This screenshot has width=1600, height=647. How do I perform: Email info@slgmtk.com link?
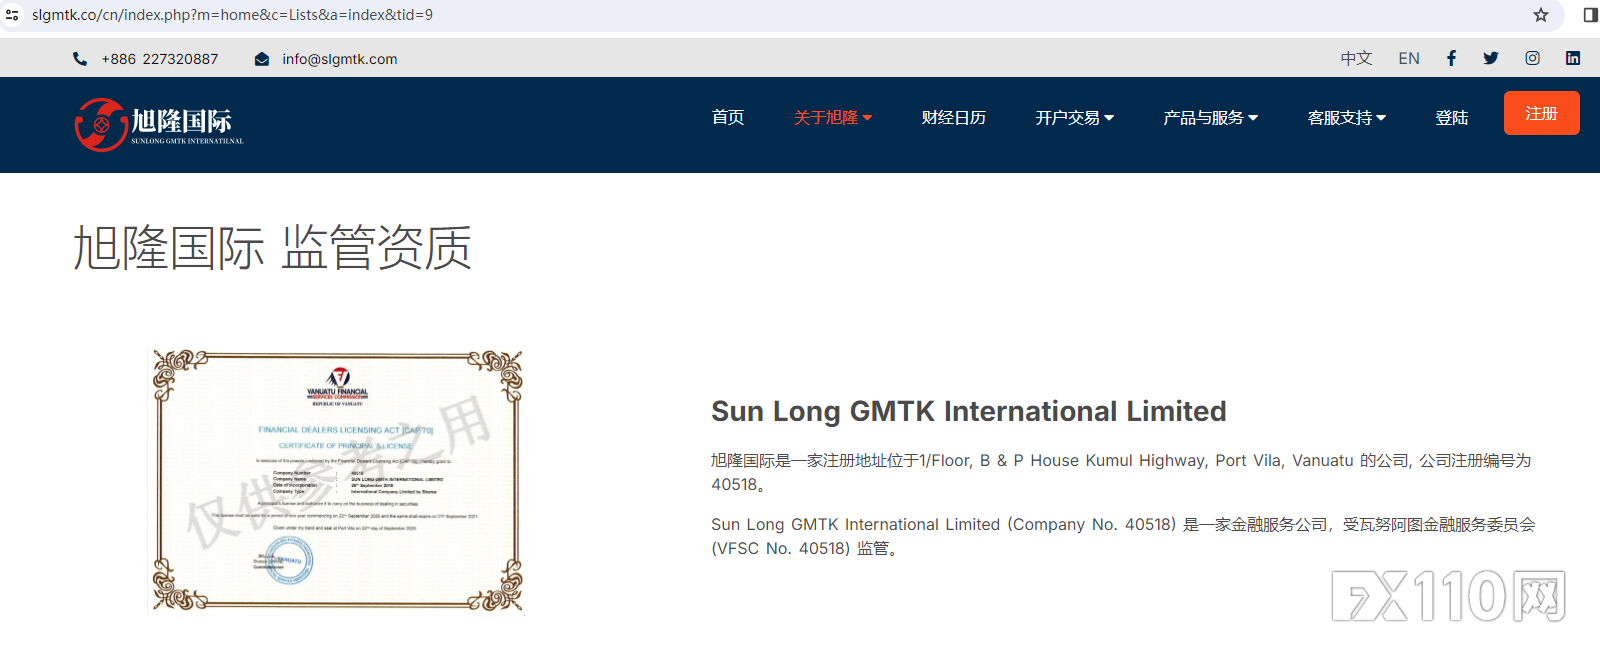coord(340,59)
